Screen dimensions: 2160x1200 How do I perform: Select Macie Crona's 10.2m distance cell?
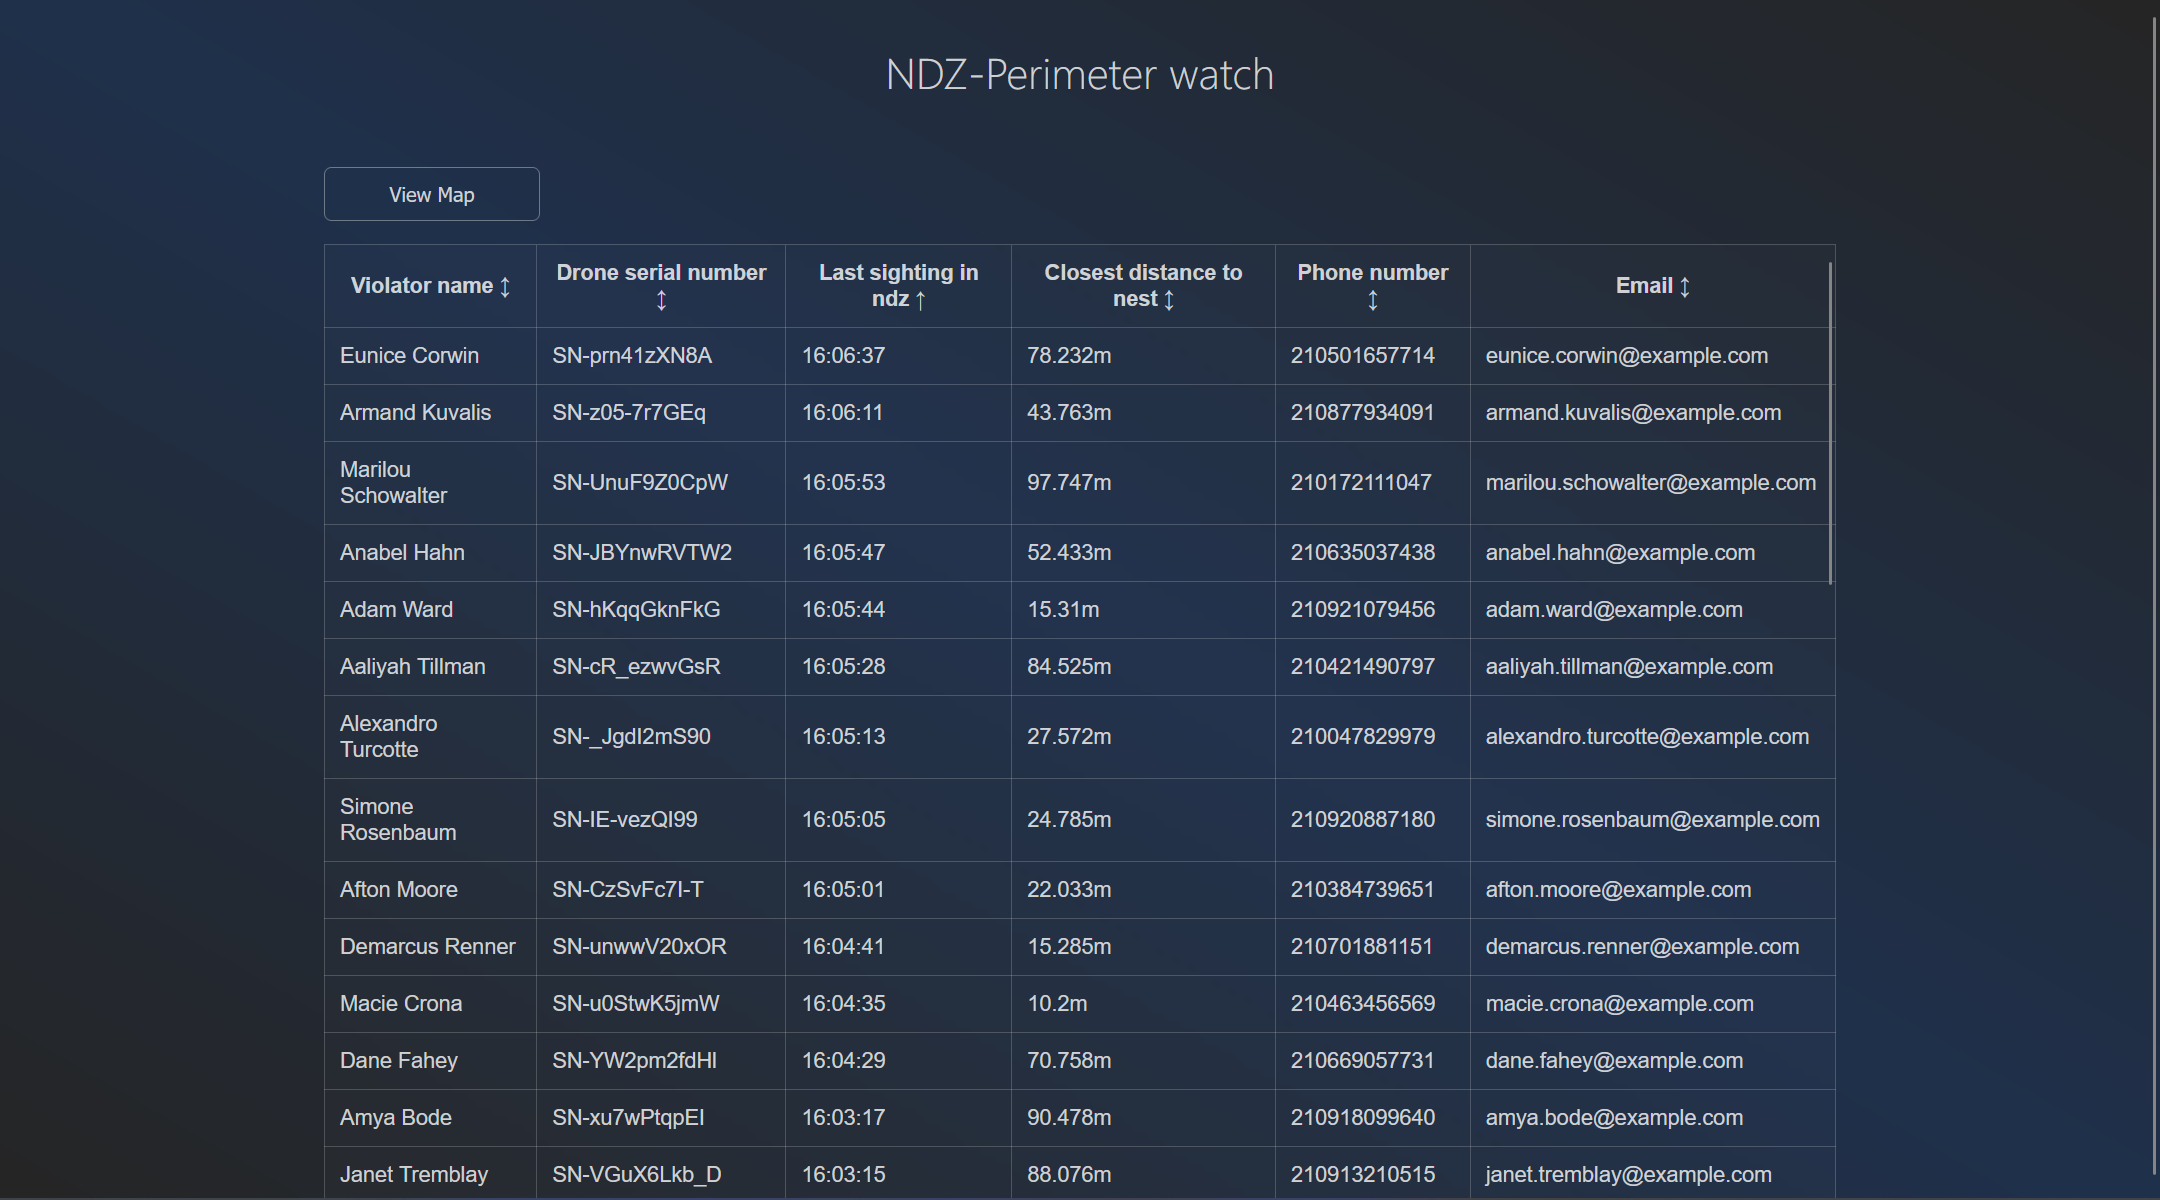(x=1057, y=1004)
